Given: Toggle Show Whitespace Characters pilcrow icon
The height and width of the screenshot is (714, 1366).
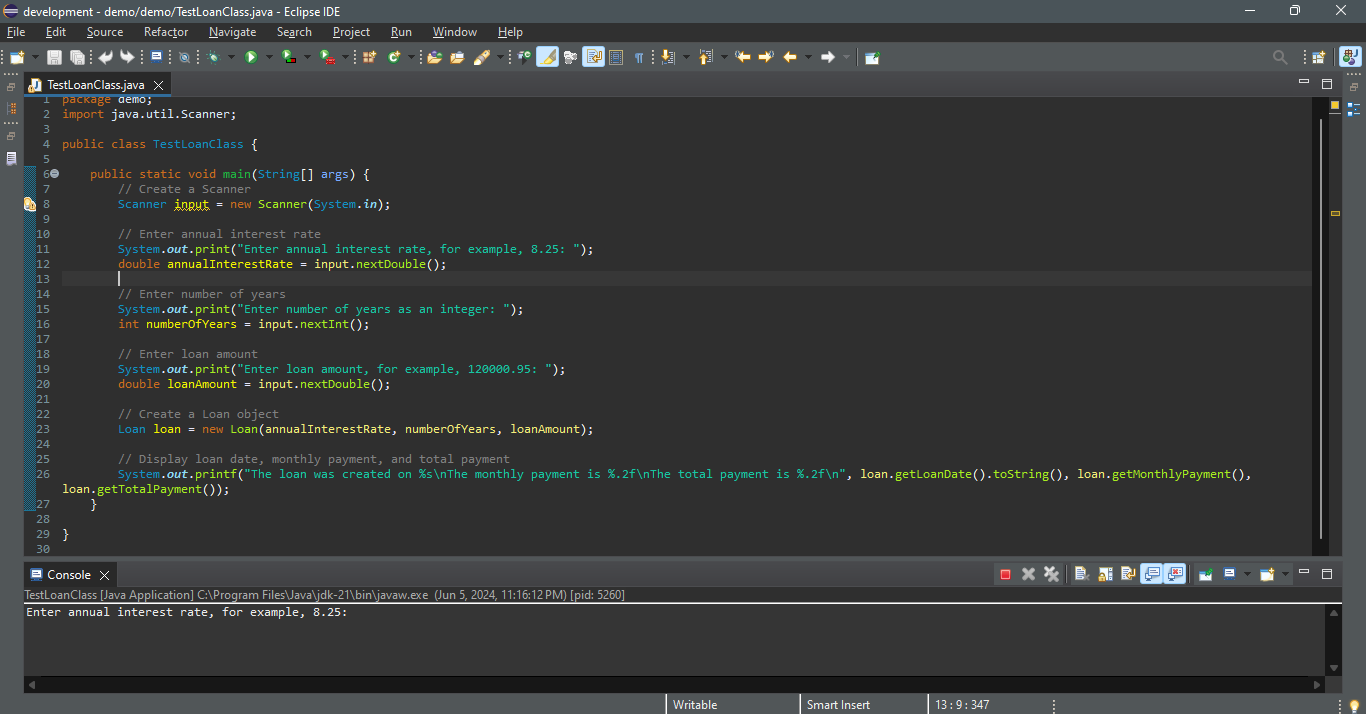Looking at the screenshot, I should (x=639, y=58).
